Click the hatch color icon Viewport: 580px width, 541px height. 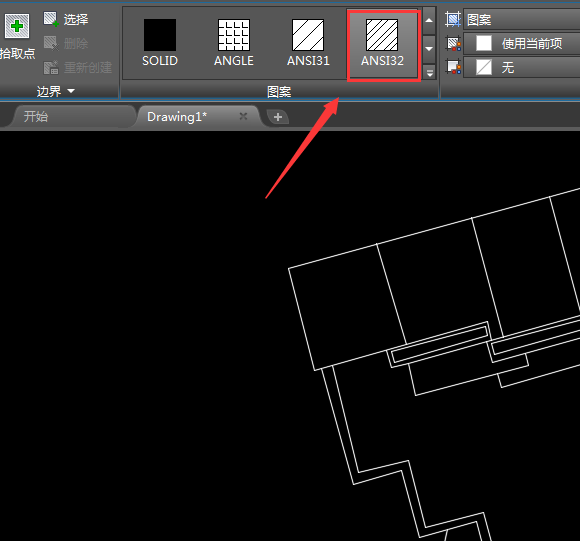point(453,44)
